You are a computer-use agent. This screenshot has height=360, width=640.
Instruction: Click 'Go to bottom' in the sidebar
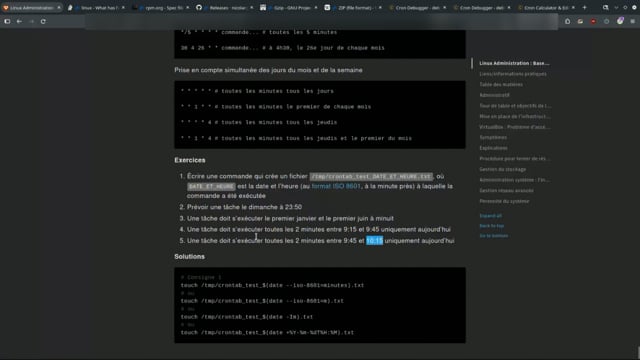coord(493,236)
